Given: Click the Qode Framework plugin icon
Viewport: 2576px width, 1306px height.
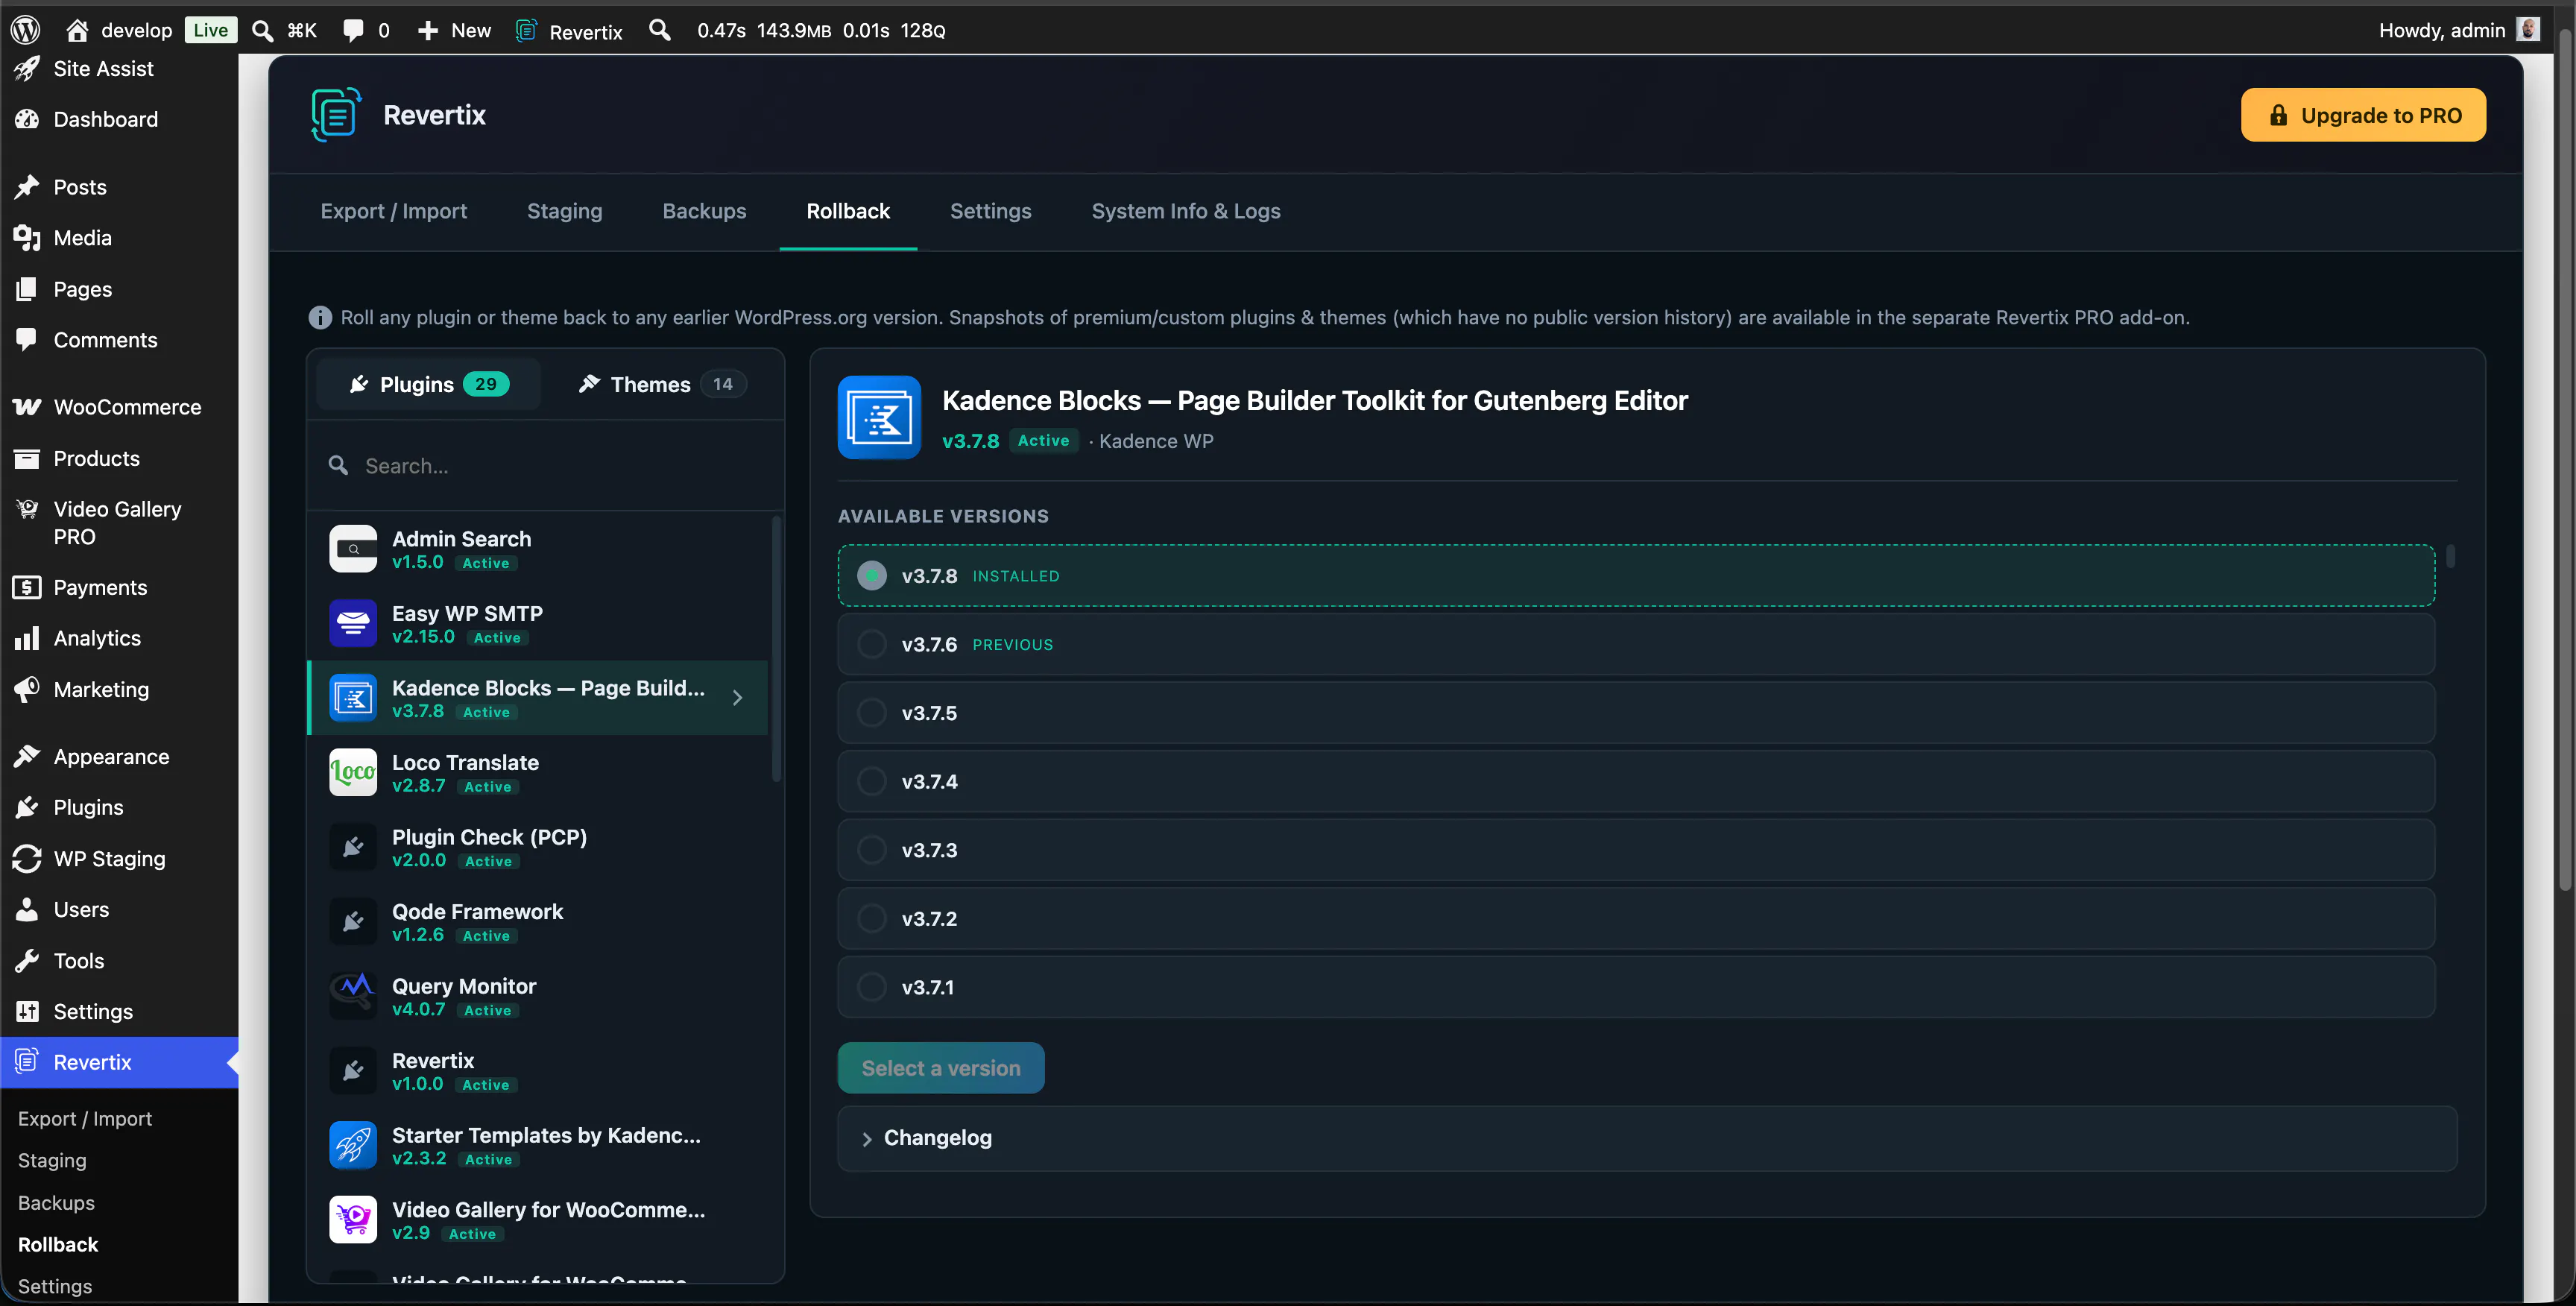Looking at the screenshot, I should tap(353, 922).
